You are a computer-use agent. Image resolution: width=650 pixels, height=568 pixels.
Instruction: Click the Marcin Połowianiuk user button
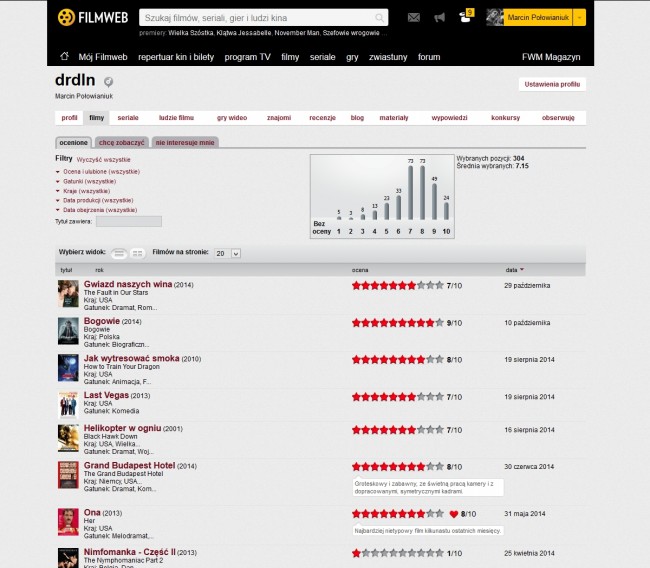pyautogui.click(x=538, y=17)
